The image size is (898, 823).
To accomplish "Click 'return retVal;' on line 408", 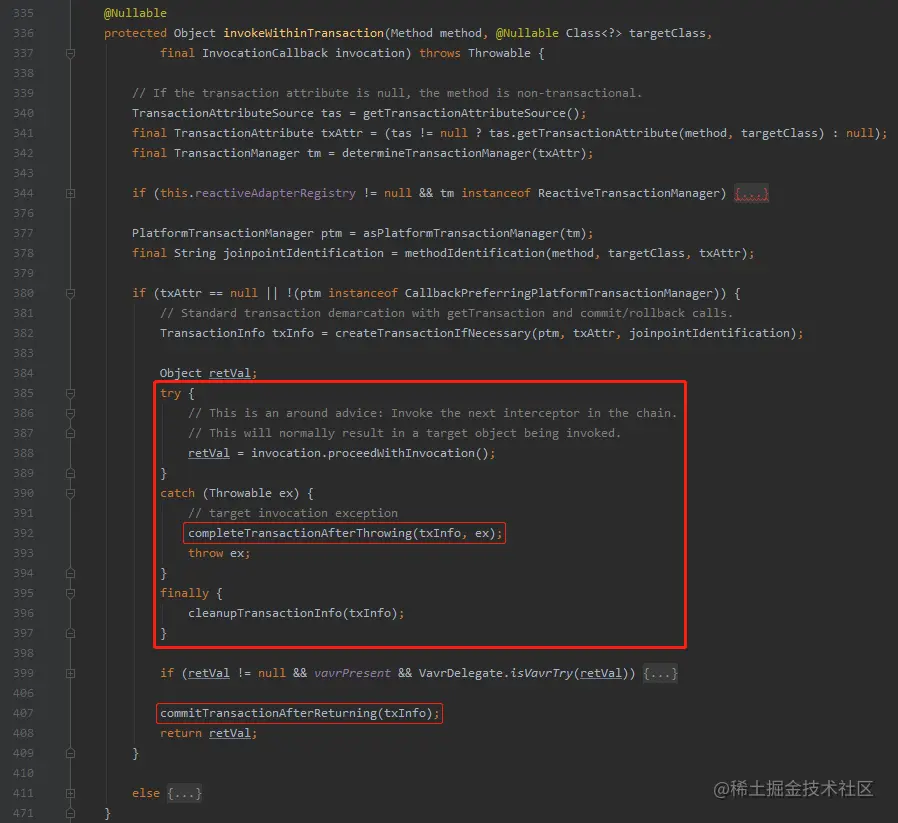I will tap(208, 733).
